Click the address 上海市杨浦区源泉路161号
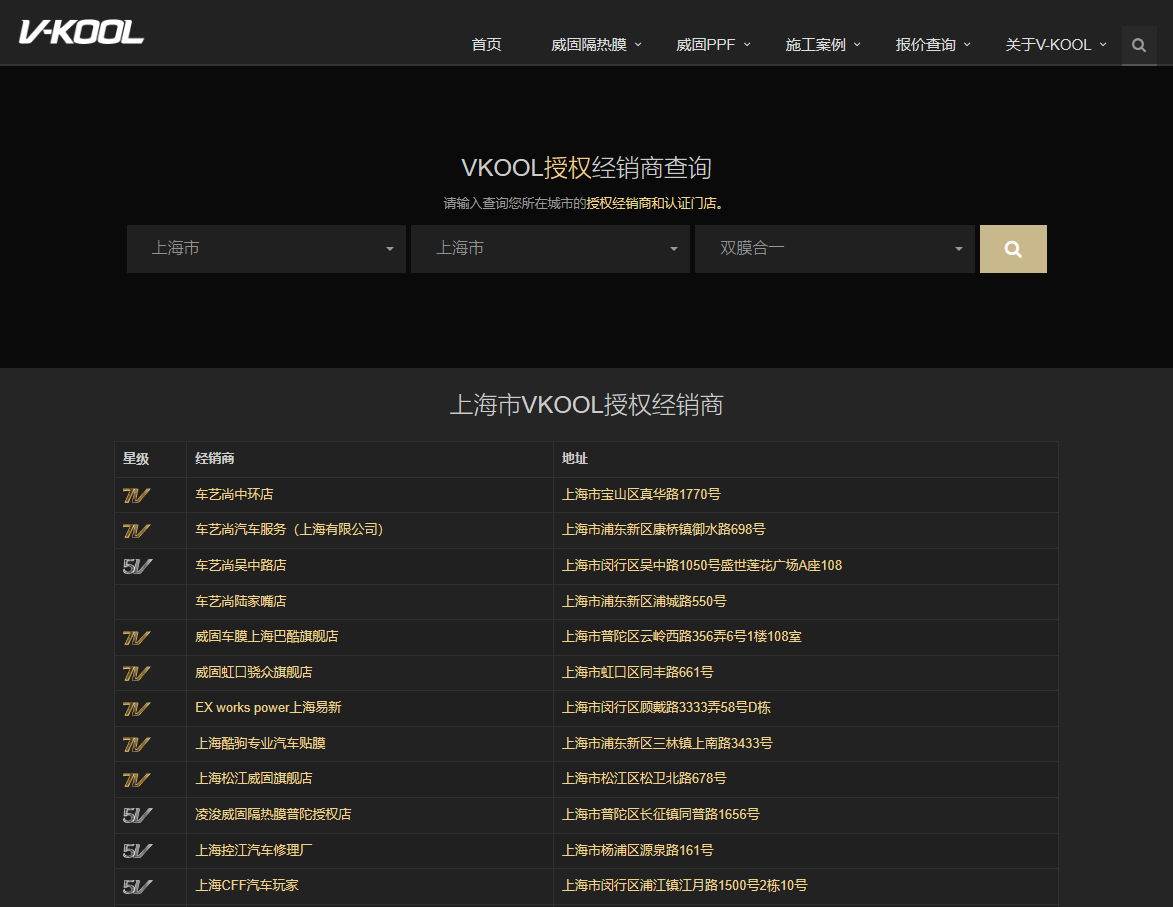The image size is (1173, 907). (637, 850)
